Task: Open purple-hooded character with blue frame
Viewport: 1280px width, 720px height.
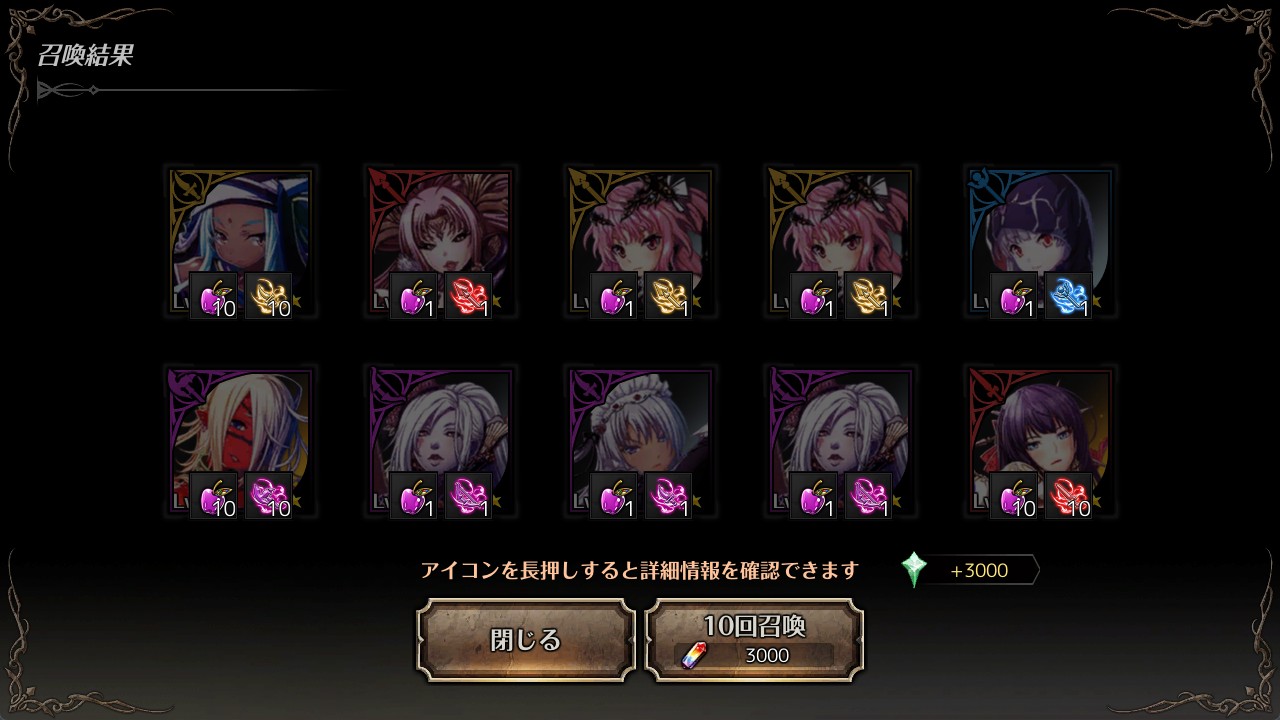Action: (x=1040, y=242)
